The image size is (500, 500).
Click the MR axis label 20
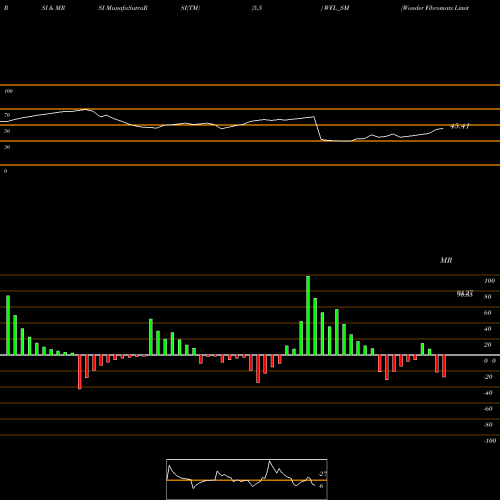[487, 345]
